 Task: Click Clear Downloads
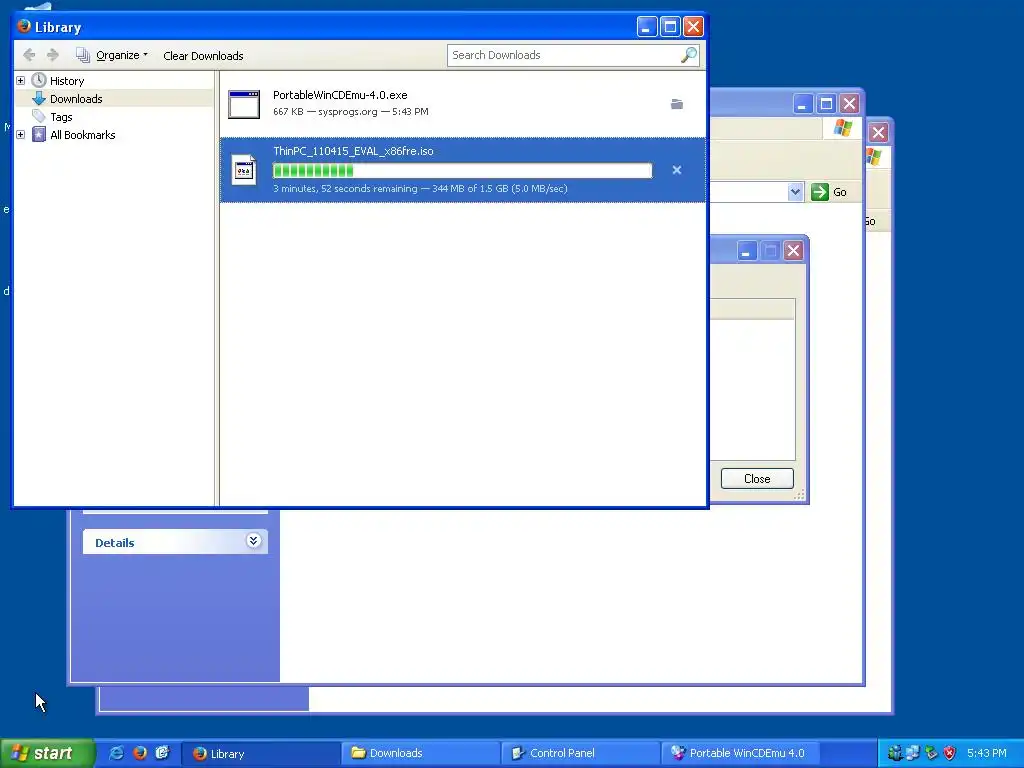pyautogui.click(x=203, y=56)
